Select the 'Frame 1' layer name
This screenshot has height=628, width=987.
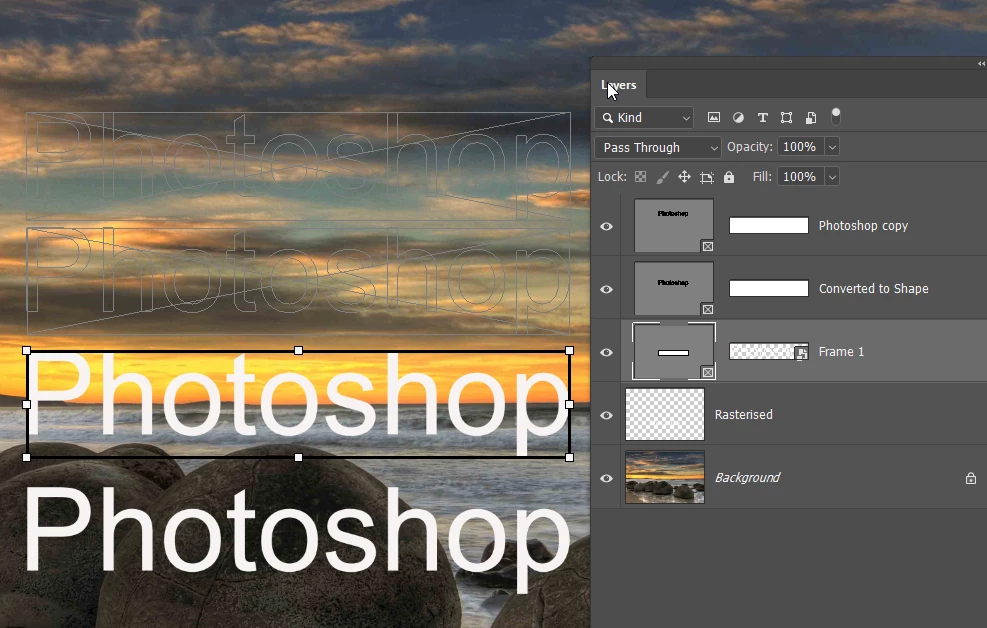pyautogui.click(x=841, y=352)
